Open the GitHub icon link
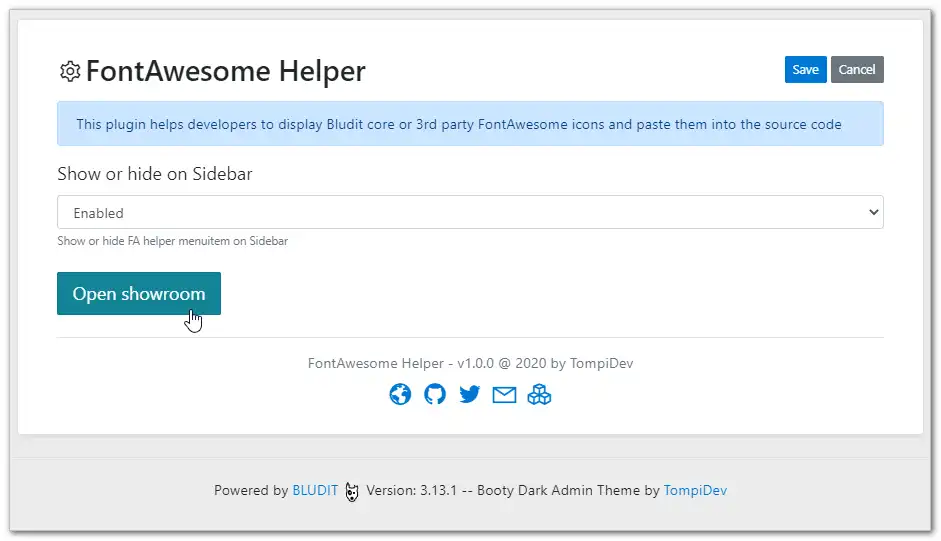This screenshot has height=541, width=941. coord(435,394)
